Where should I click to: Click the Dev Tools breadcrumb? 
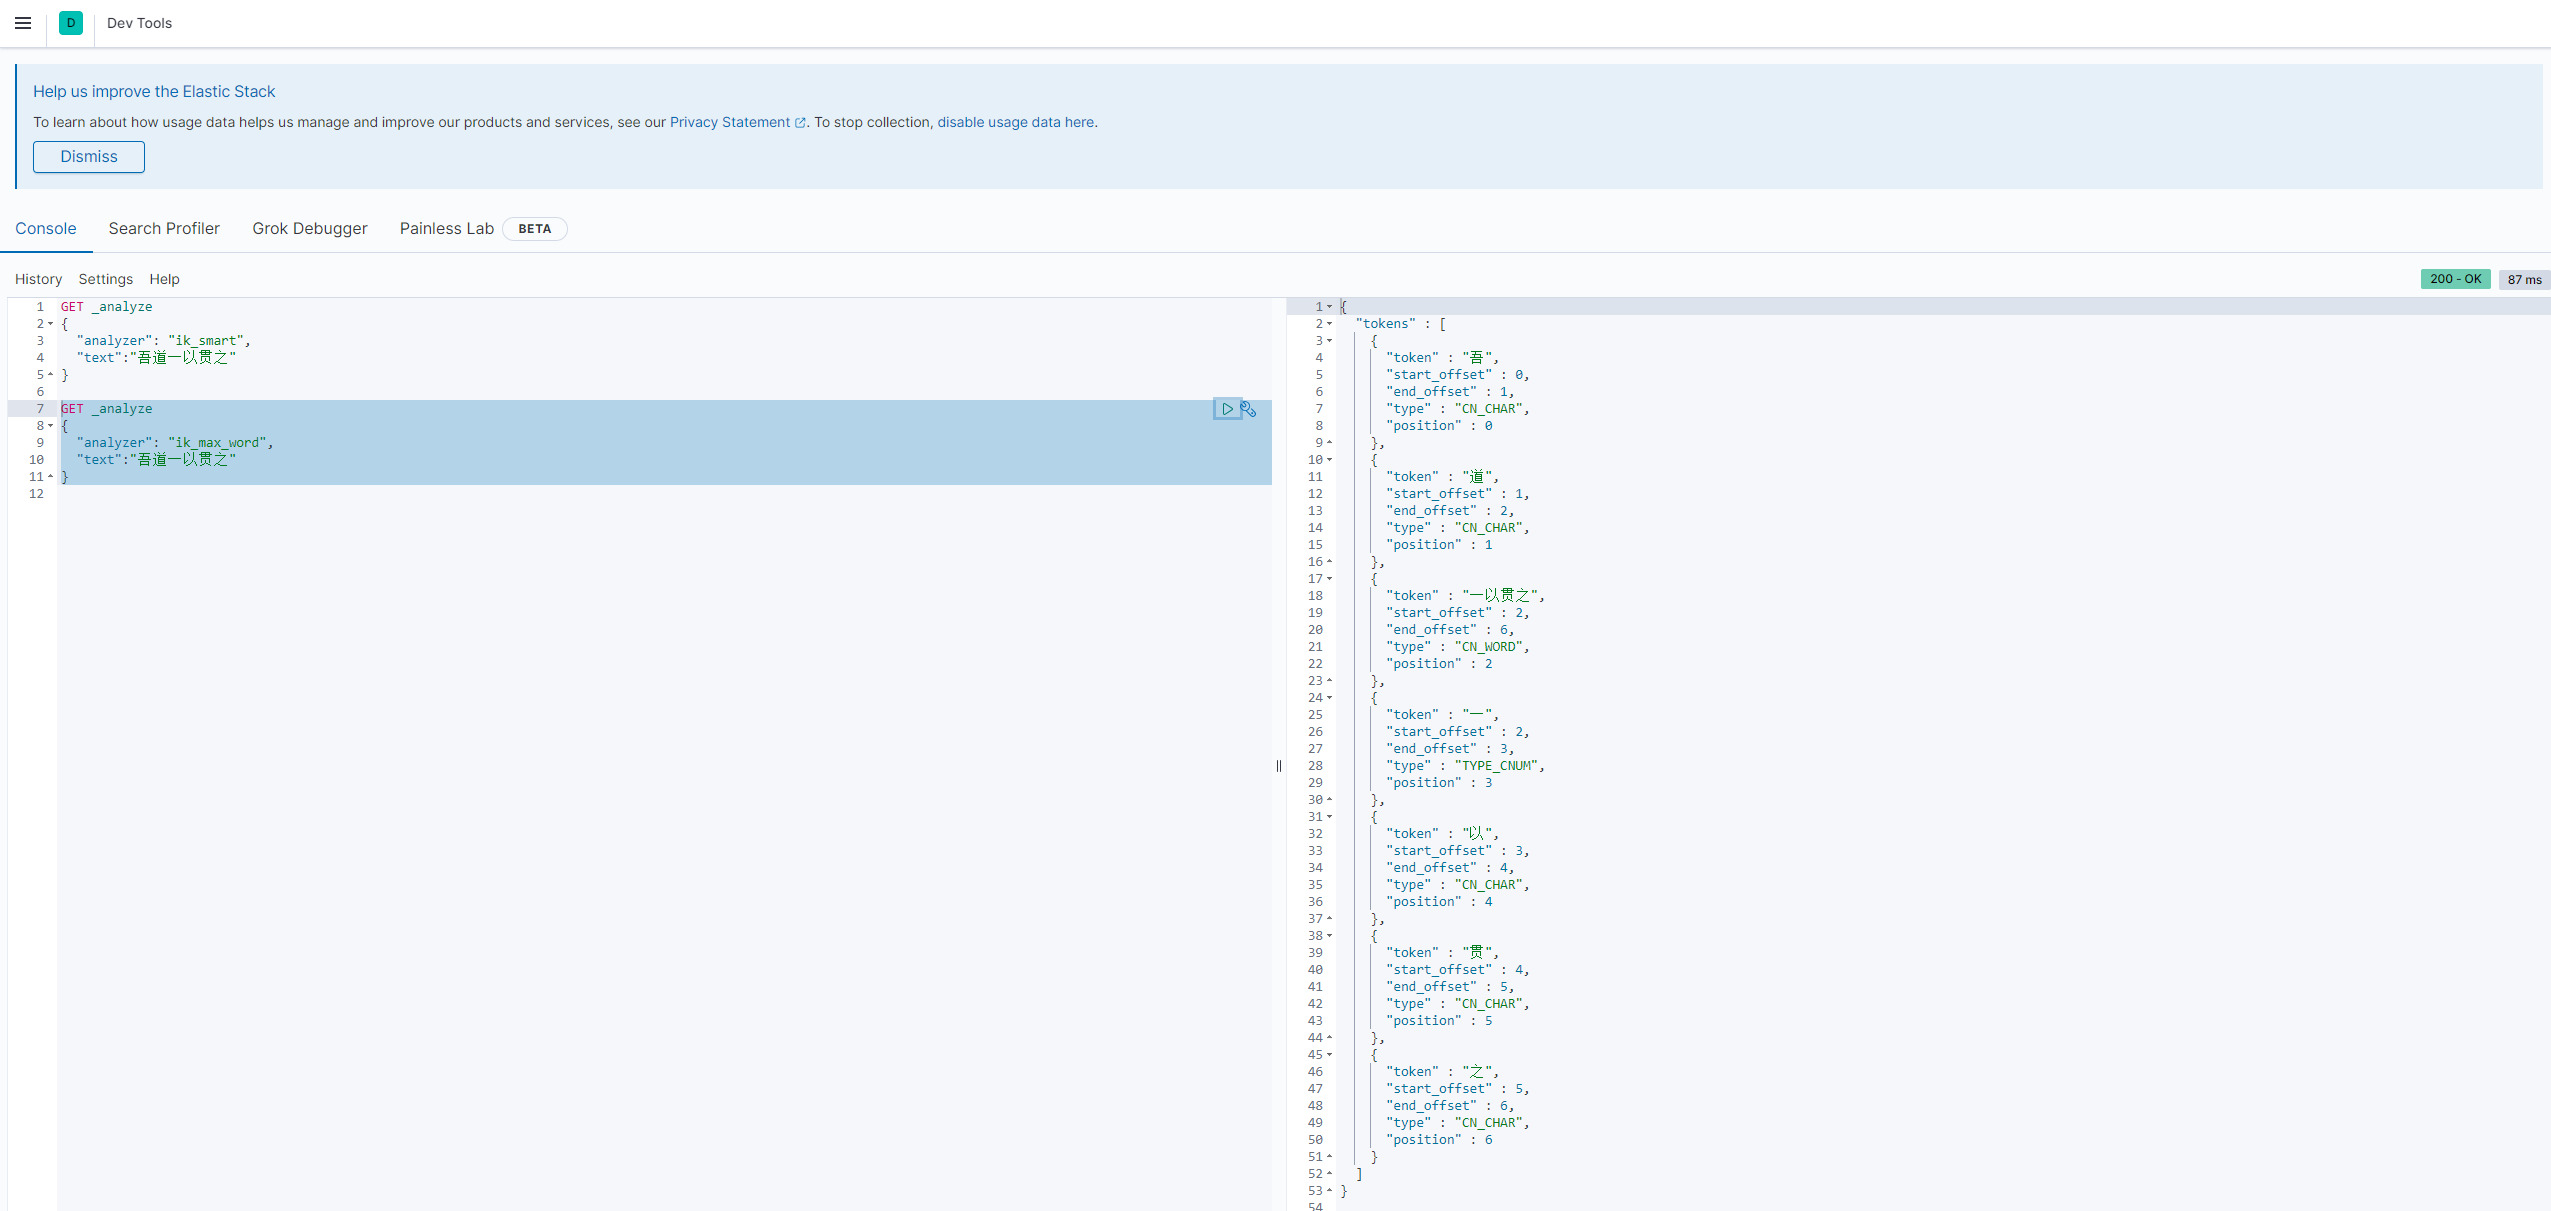139,23
